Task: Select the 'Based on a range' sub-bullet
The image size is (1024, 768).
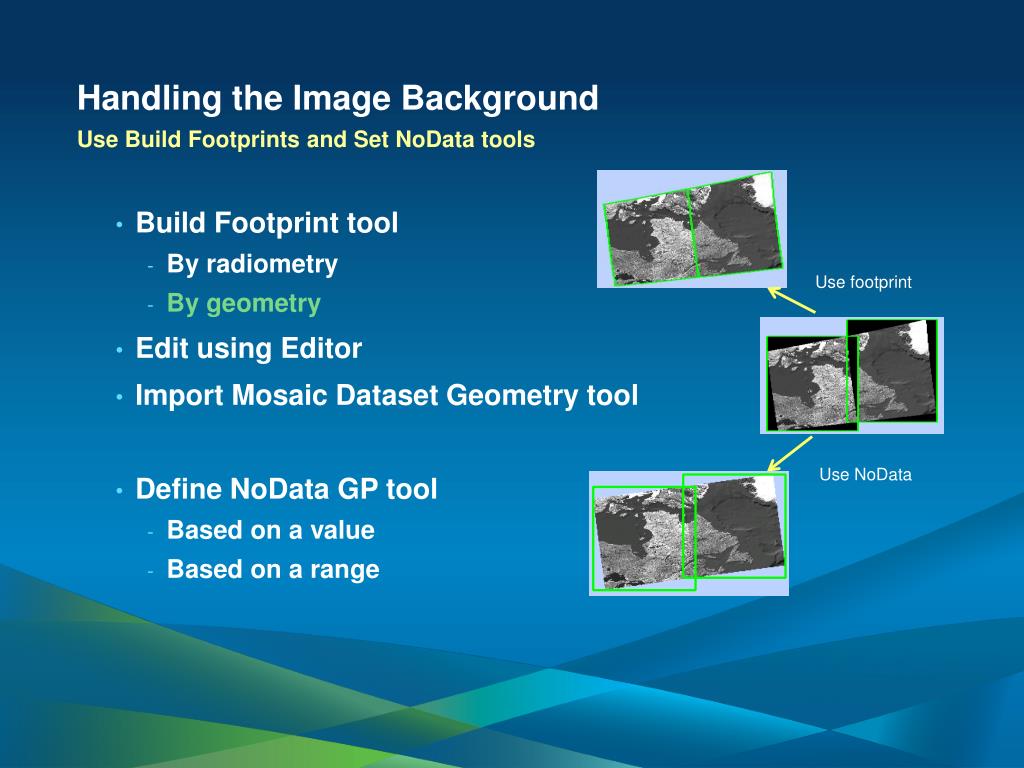Action: tap(273, 569)
